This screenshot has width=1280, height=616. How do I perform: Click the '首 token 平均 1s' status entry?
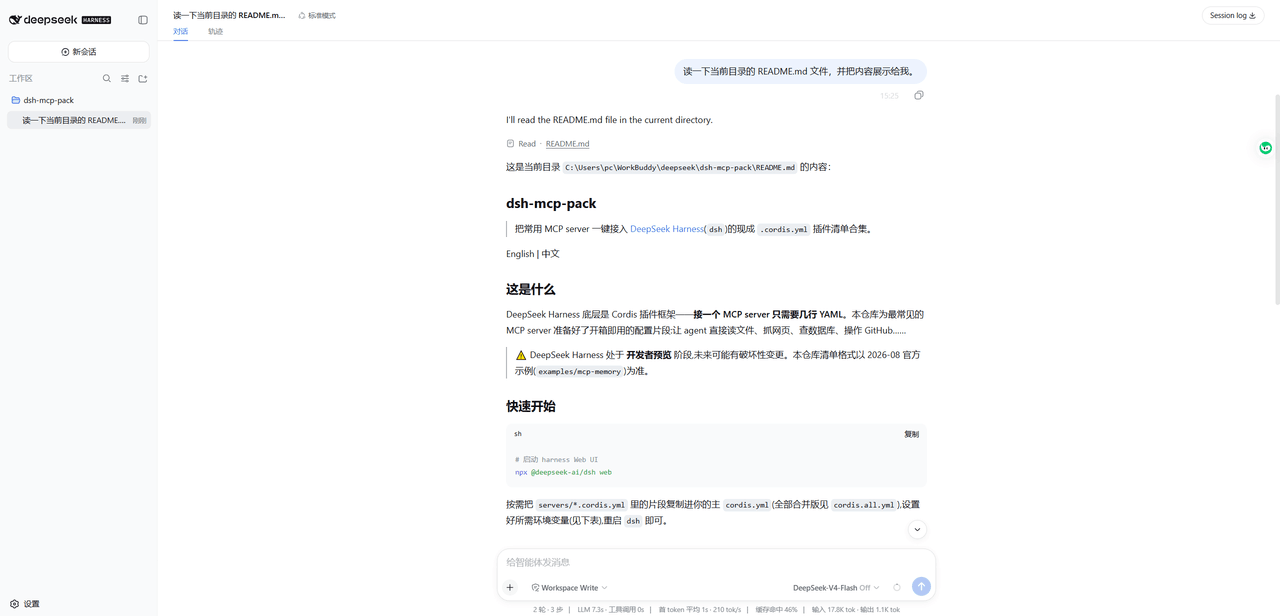pyautogui.click(x=685, y=609)
